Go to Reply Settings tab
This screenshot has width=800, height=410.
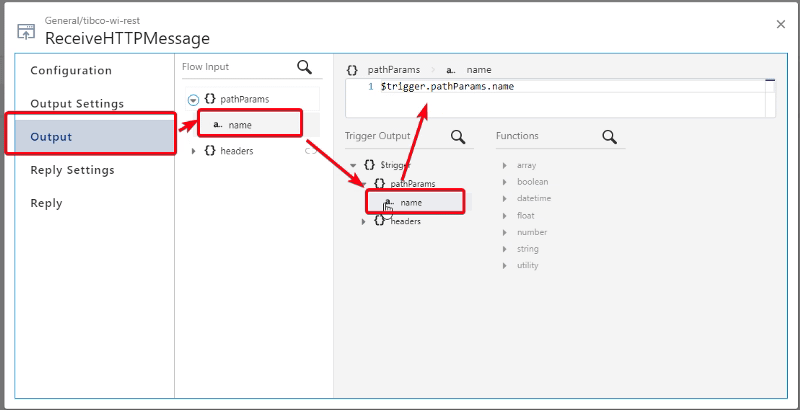point(72,170)
